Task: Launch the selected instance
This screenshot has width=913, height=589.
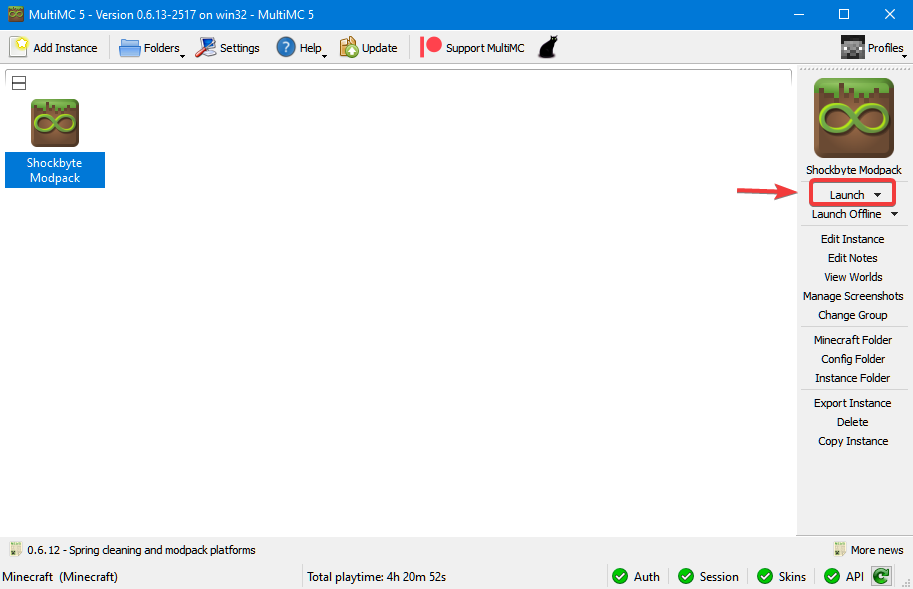Action: point(847,195)
